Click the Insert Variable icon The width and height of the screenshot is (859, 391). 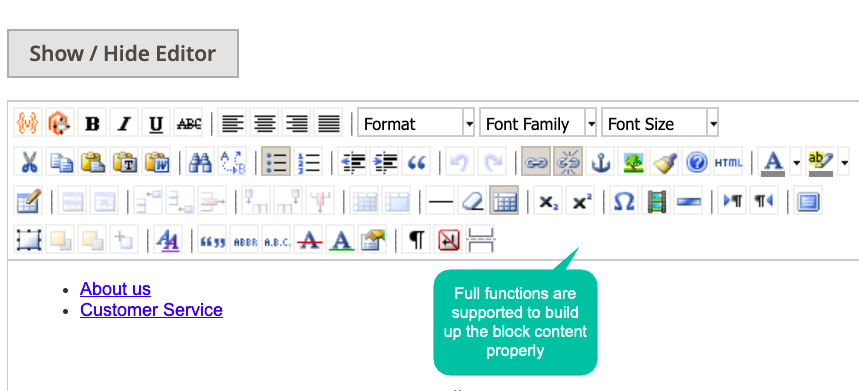coord(27,123)
